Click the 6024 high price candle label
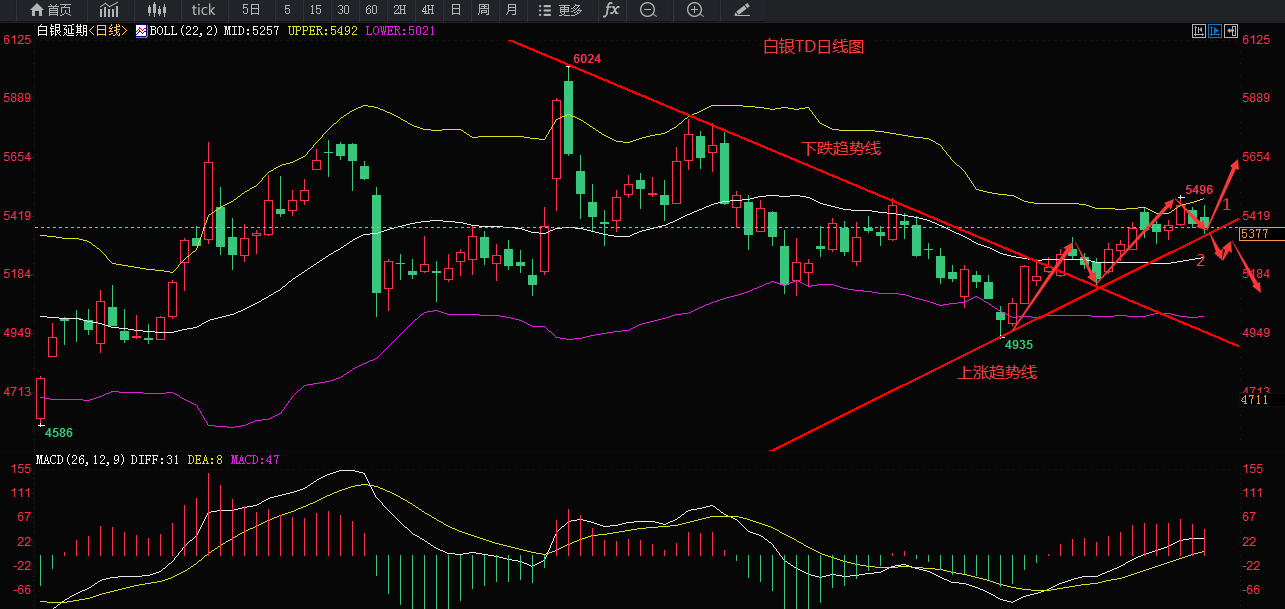 coord(587,59)
